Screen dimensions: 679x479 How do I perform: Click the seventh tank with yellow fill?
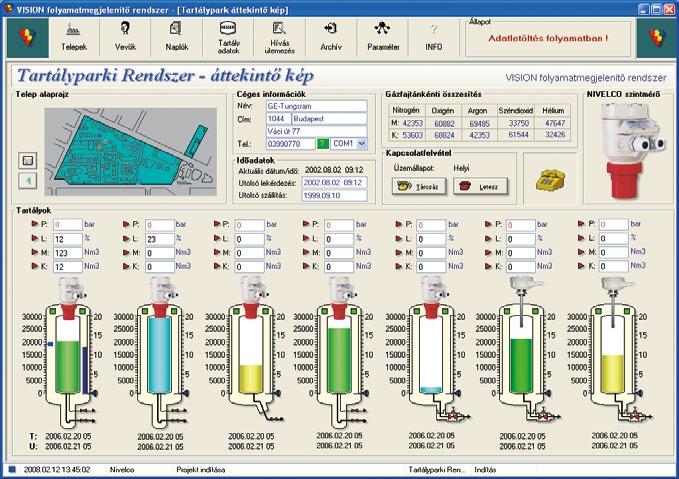click(613, 355)
